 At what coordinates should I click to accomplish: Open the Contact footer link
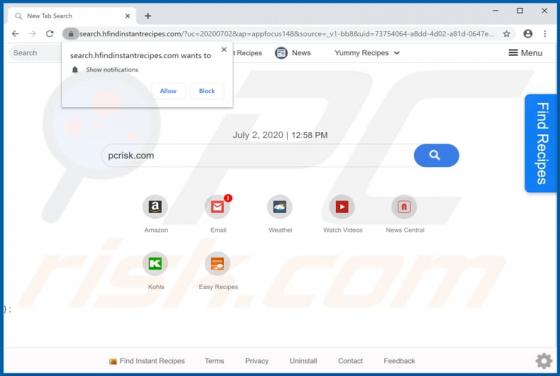350,361
